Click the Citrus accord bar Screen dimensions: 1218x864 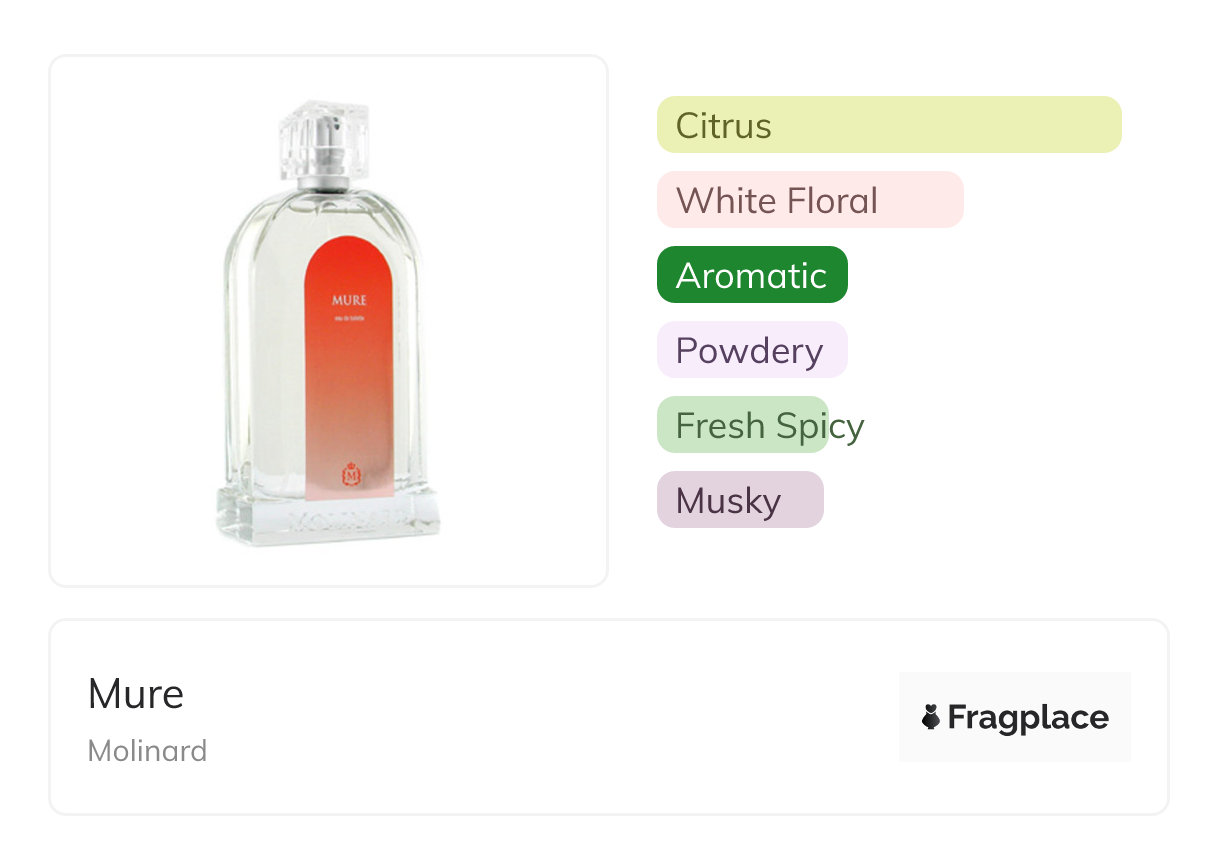pyautogui.click(x=888, y=125)
